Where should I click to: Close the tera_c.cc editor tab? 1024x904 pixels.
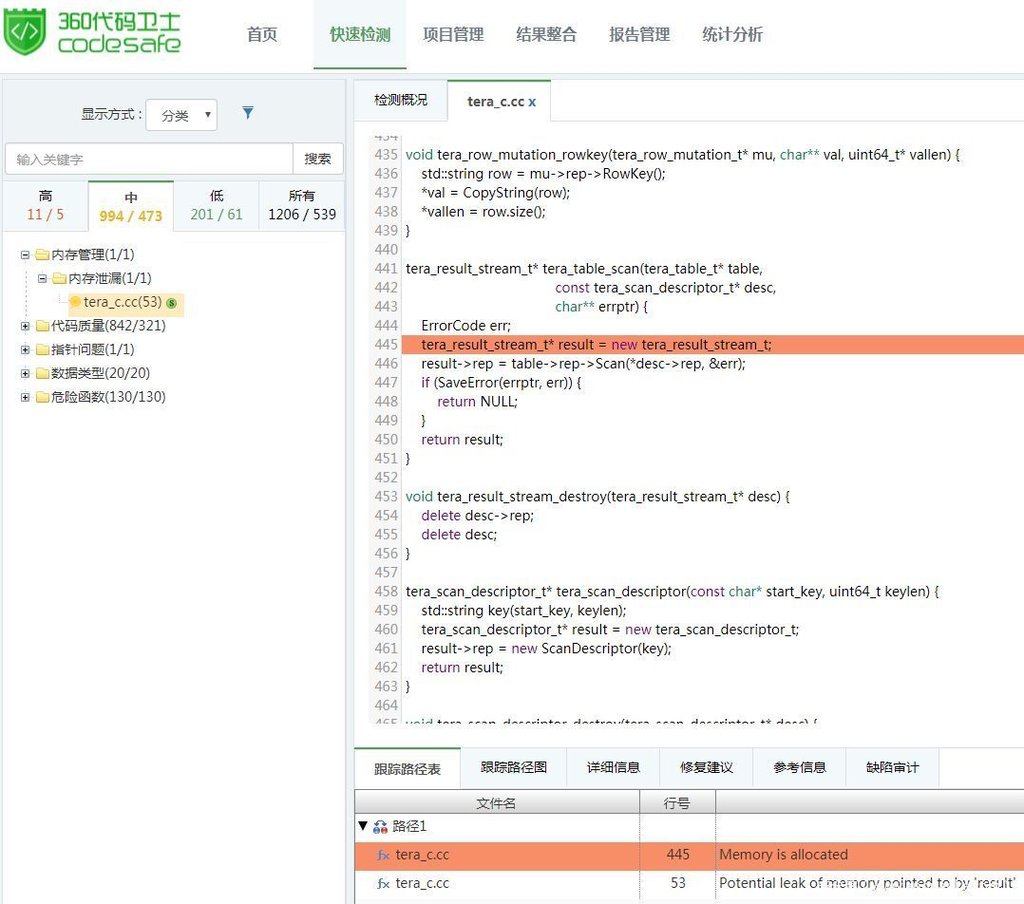pyautogui.click(x=532, y=102)
